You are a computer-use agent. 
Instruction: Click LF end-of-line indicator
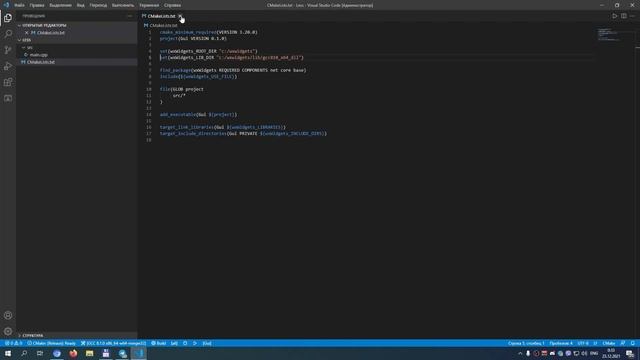595,343
